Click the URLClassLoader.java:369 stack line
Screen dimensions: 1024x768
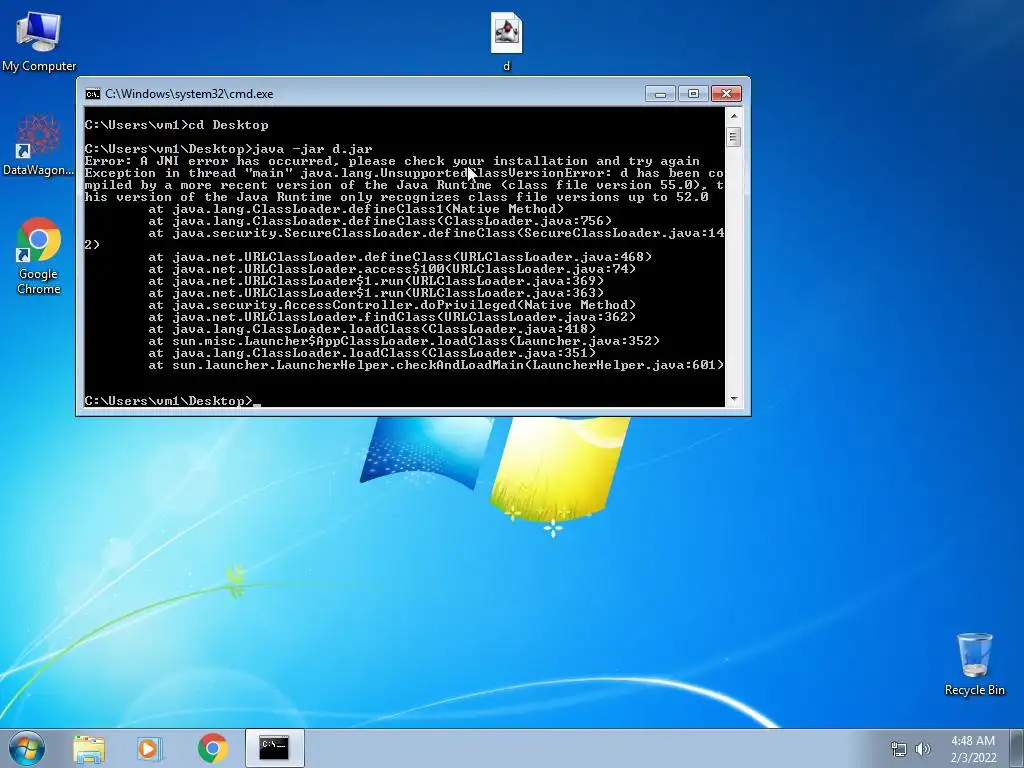(376, 281)
